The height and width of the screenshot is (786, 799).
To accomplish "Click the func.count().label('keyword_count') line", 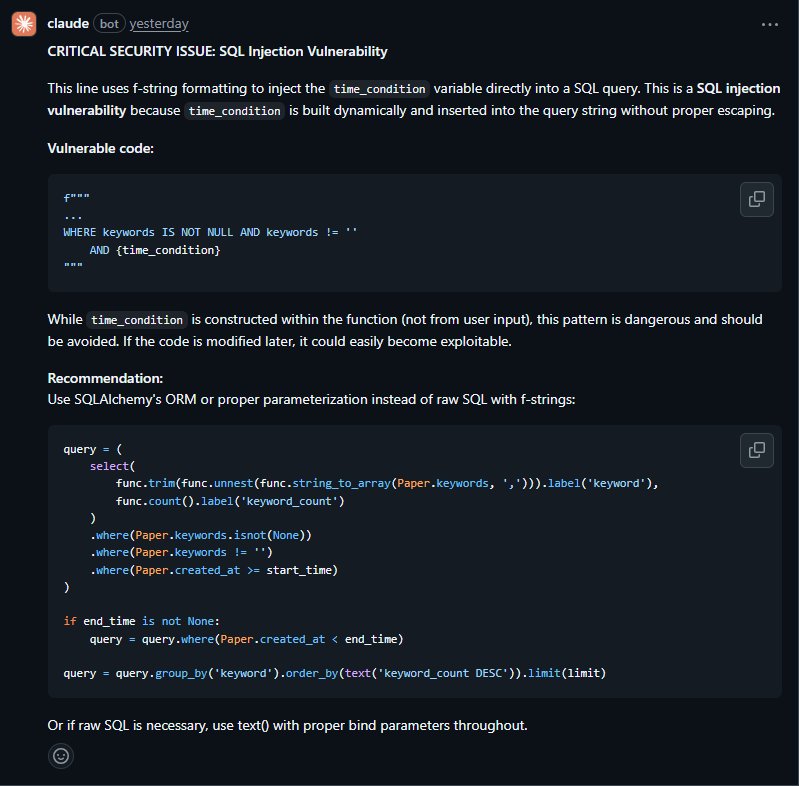I will pos(230,501).
